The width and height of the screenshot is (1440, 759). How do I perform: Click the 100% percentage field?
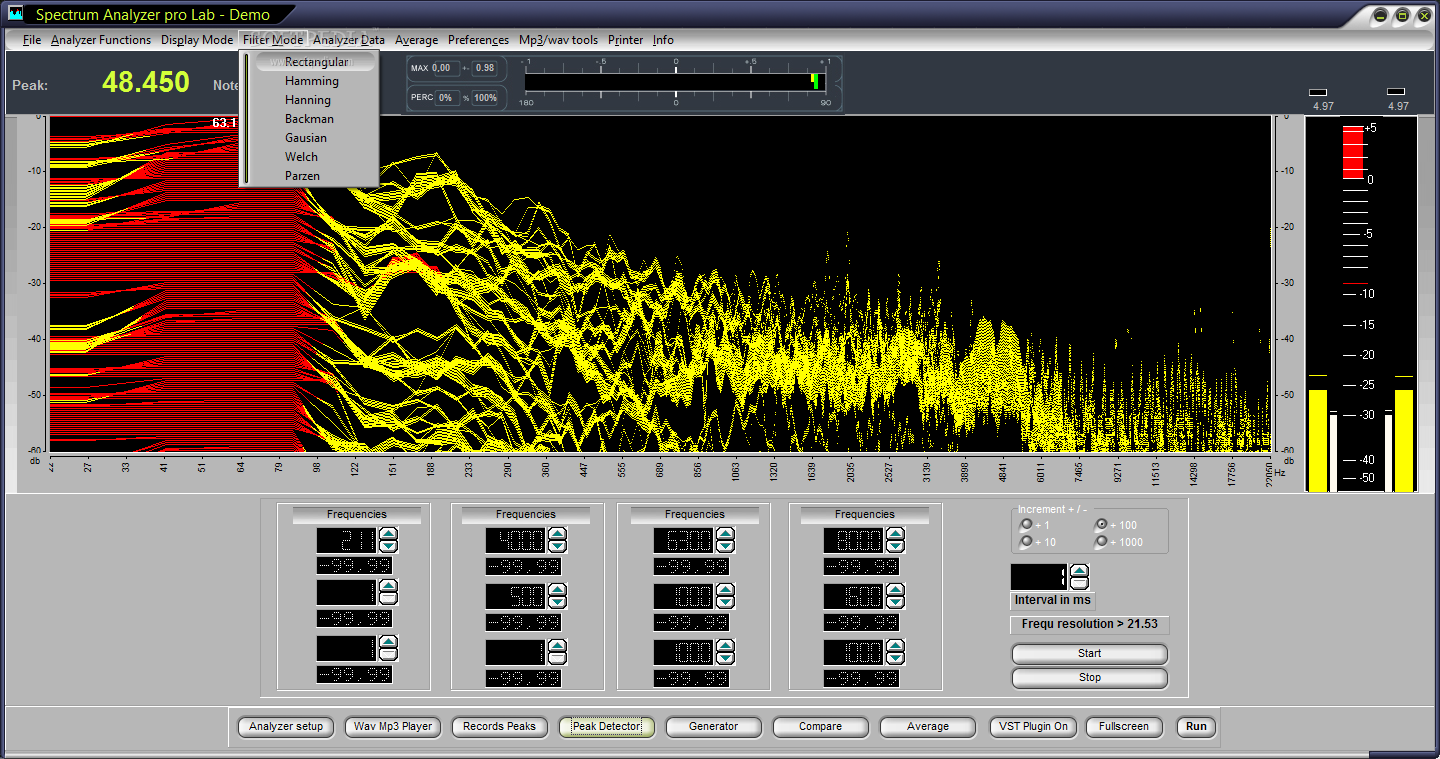pos(485,98)
